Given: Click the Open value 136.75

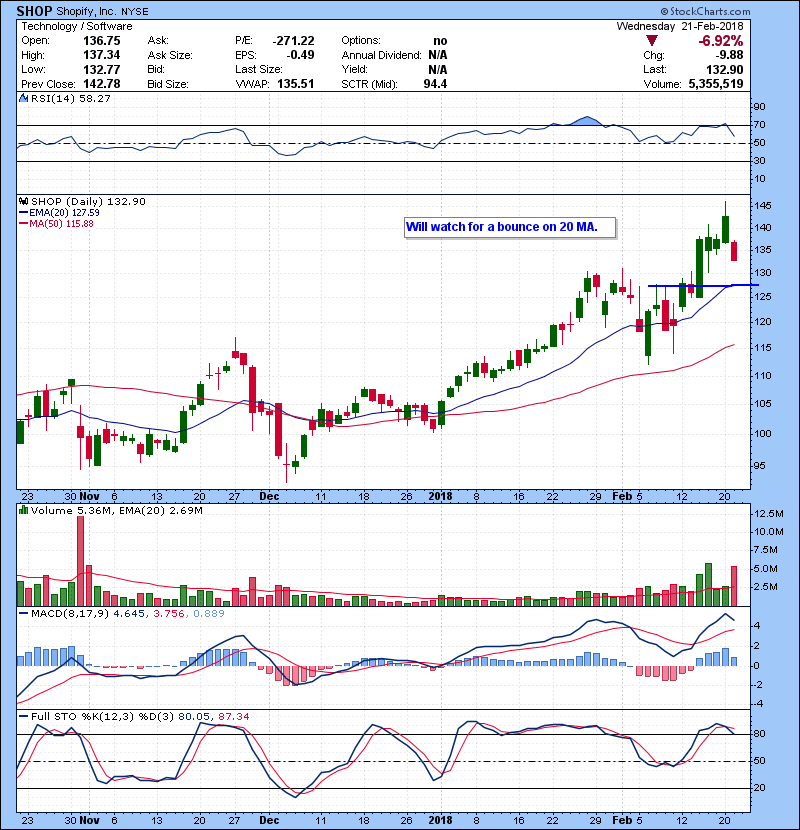Looking at the screenshot, I should click(x=102, y=41).
